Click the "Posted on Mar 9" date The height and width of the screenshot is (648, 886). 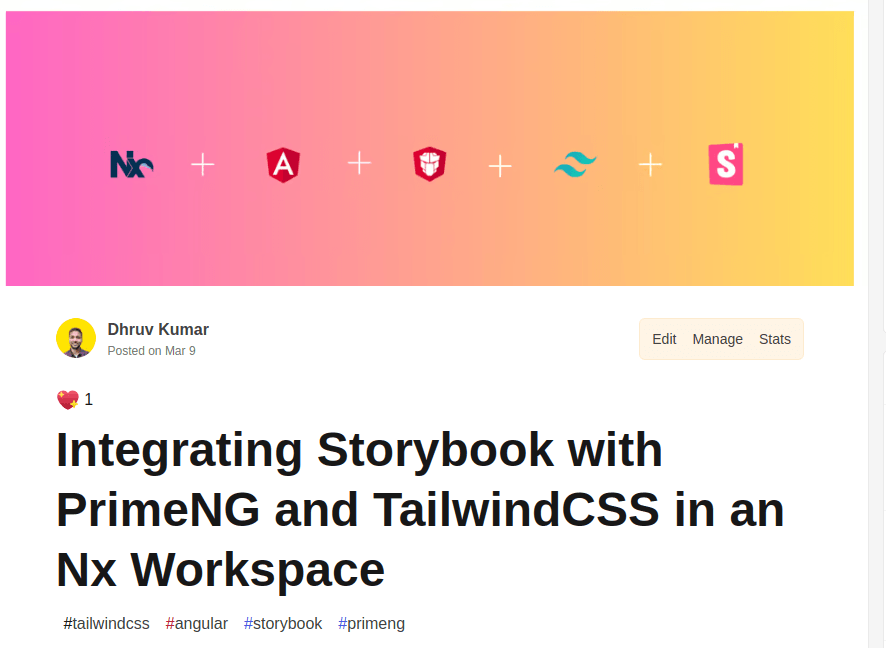click(x=151, y=351)
